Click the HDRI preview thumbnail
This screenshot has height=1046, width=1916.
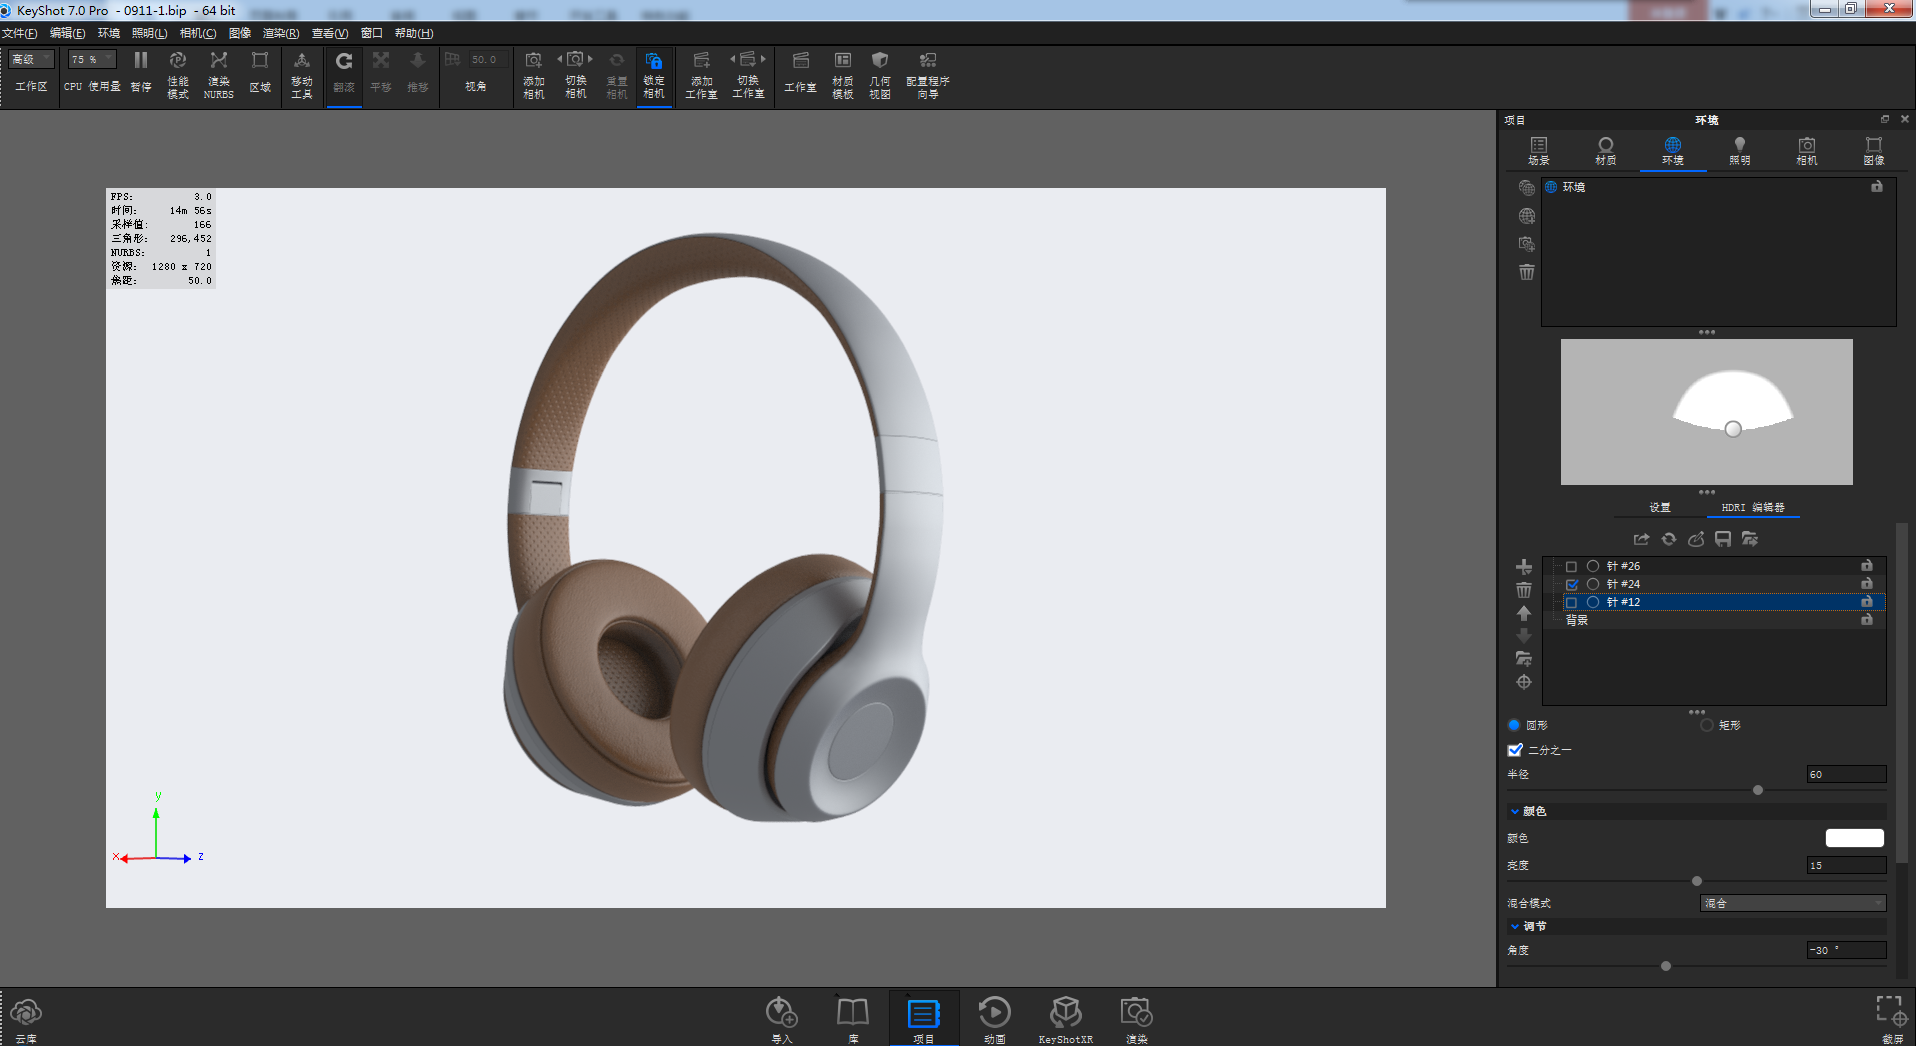pyautogui.click(x=1707, y=412)
